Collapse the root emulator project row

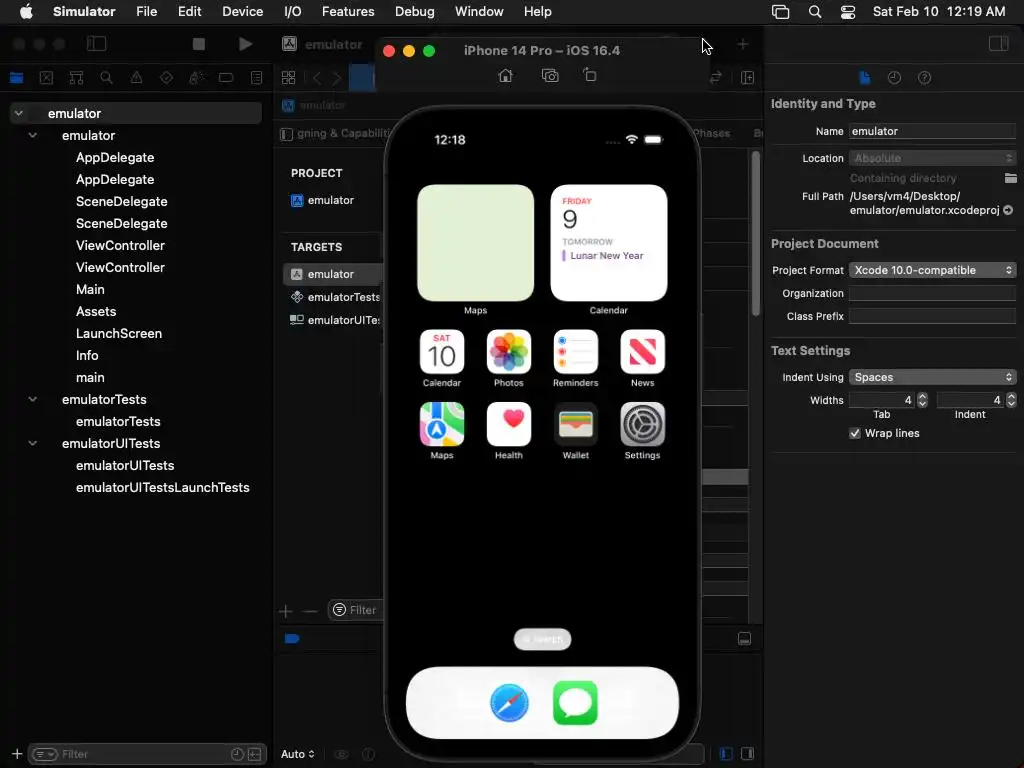[x=19, y=113]
